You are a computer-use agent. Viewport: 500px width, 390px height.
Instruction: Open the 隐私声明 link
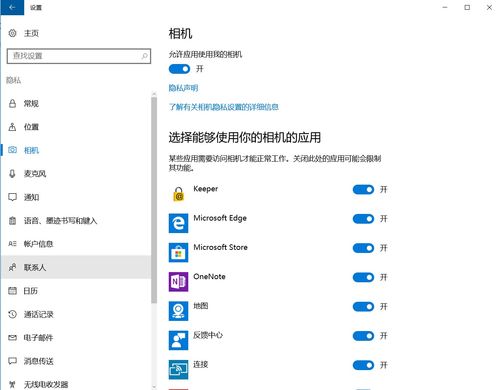click(x=183, y=88)
